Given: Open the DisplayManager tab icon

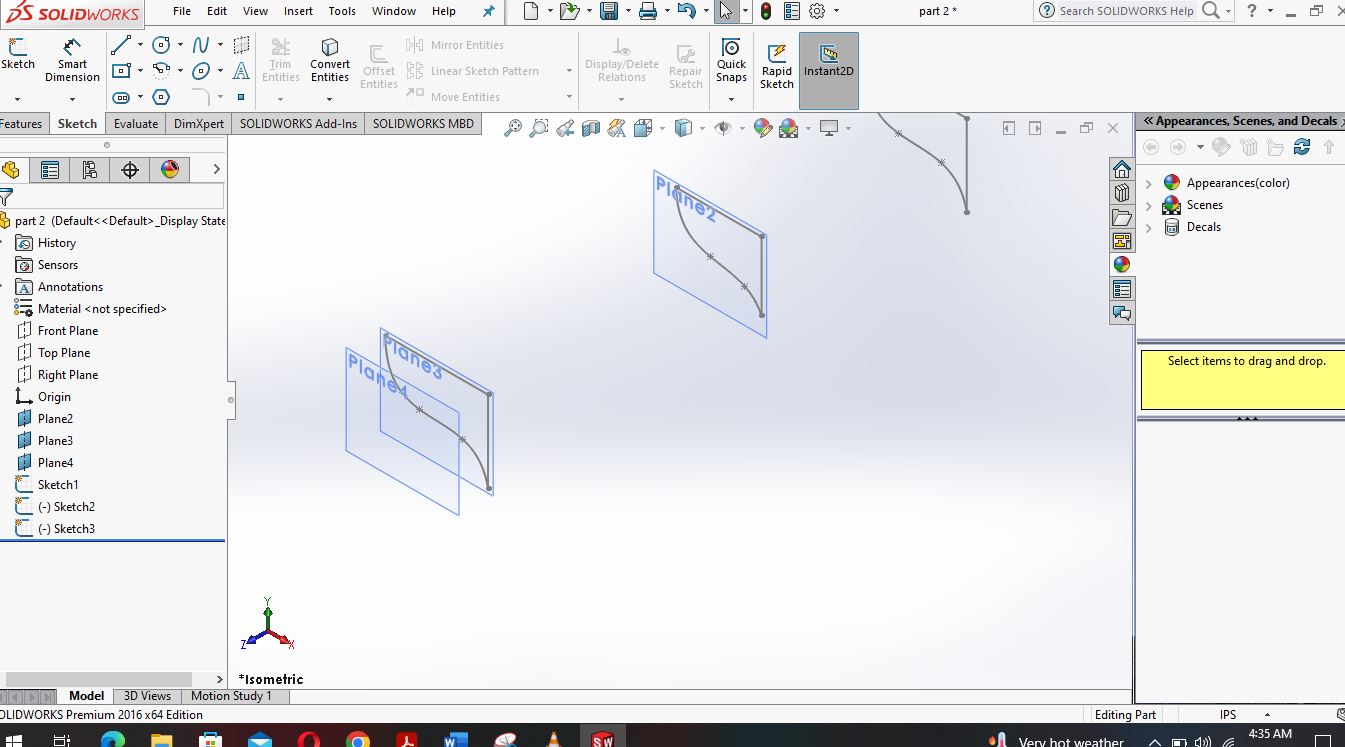Looking at the screenshot, I should 169,170.
